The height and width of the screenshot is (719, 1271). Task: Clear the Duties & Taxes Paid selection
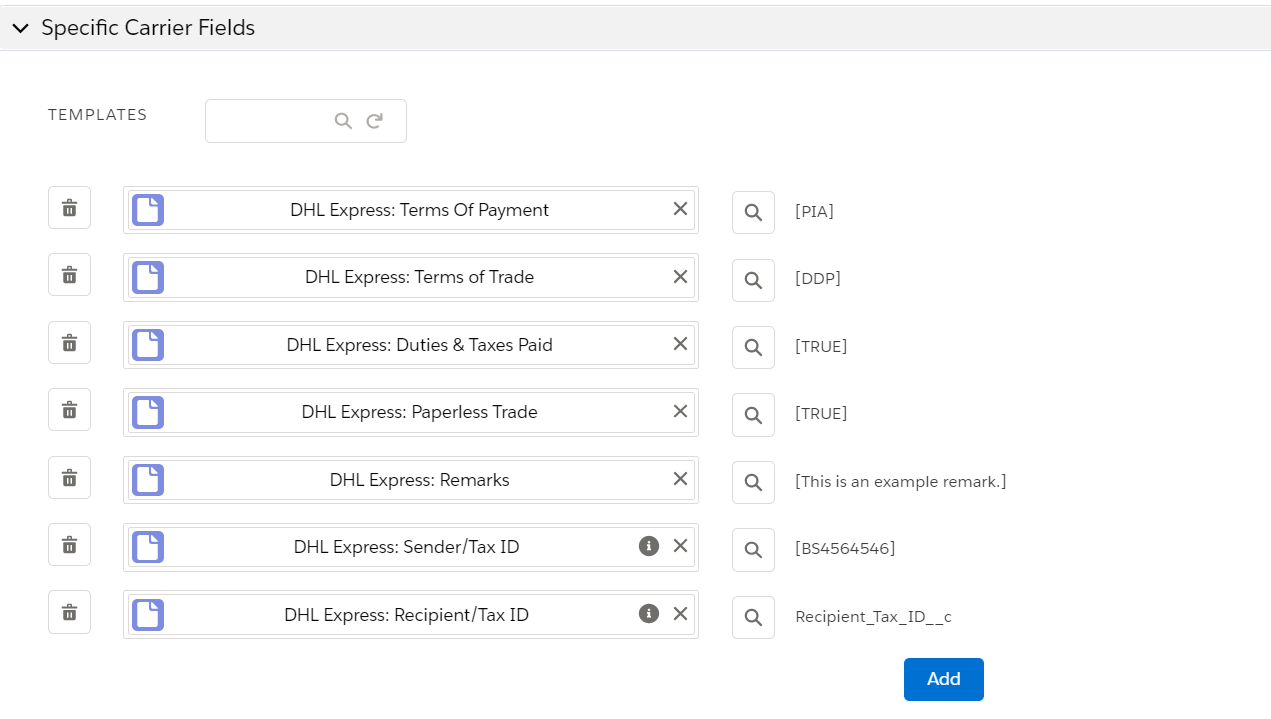click(680, 344)
